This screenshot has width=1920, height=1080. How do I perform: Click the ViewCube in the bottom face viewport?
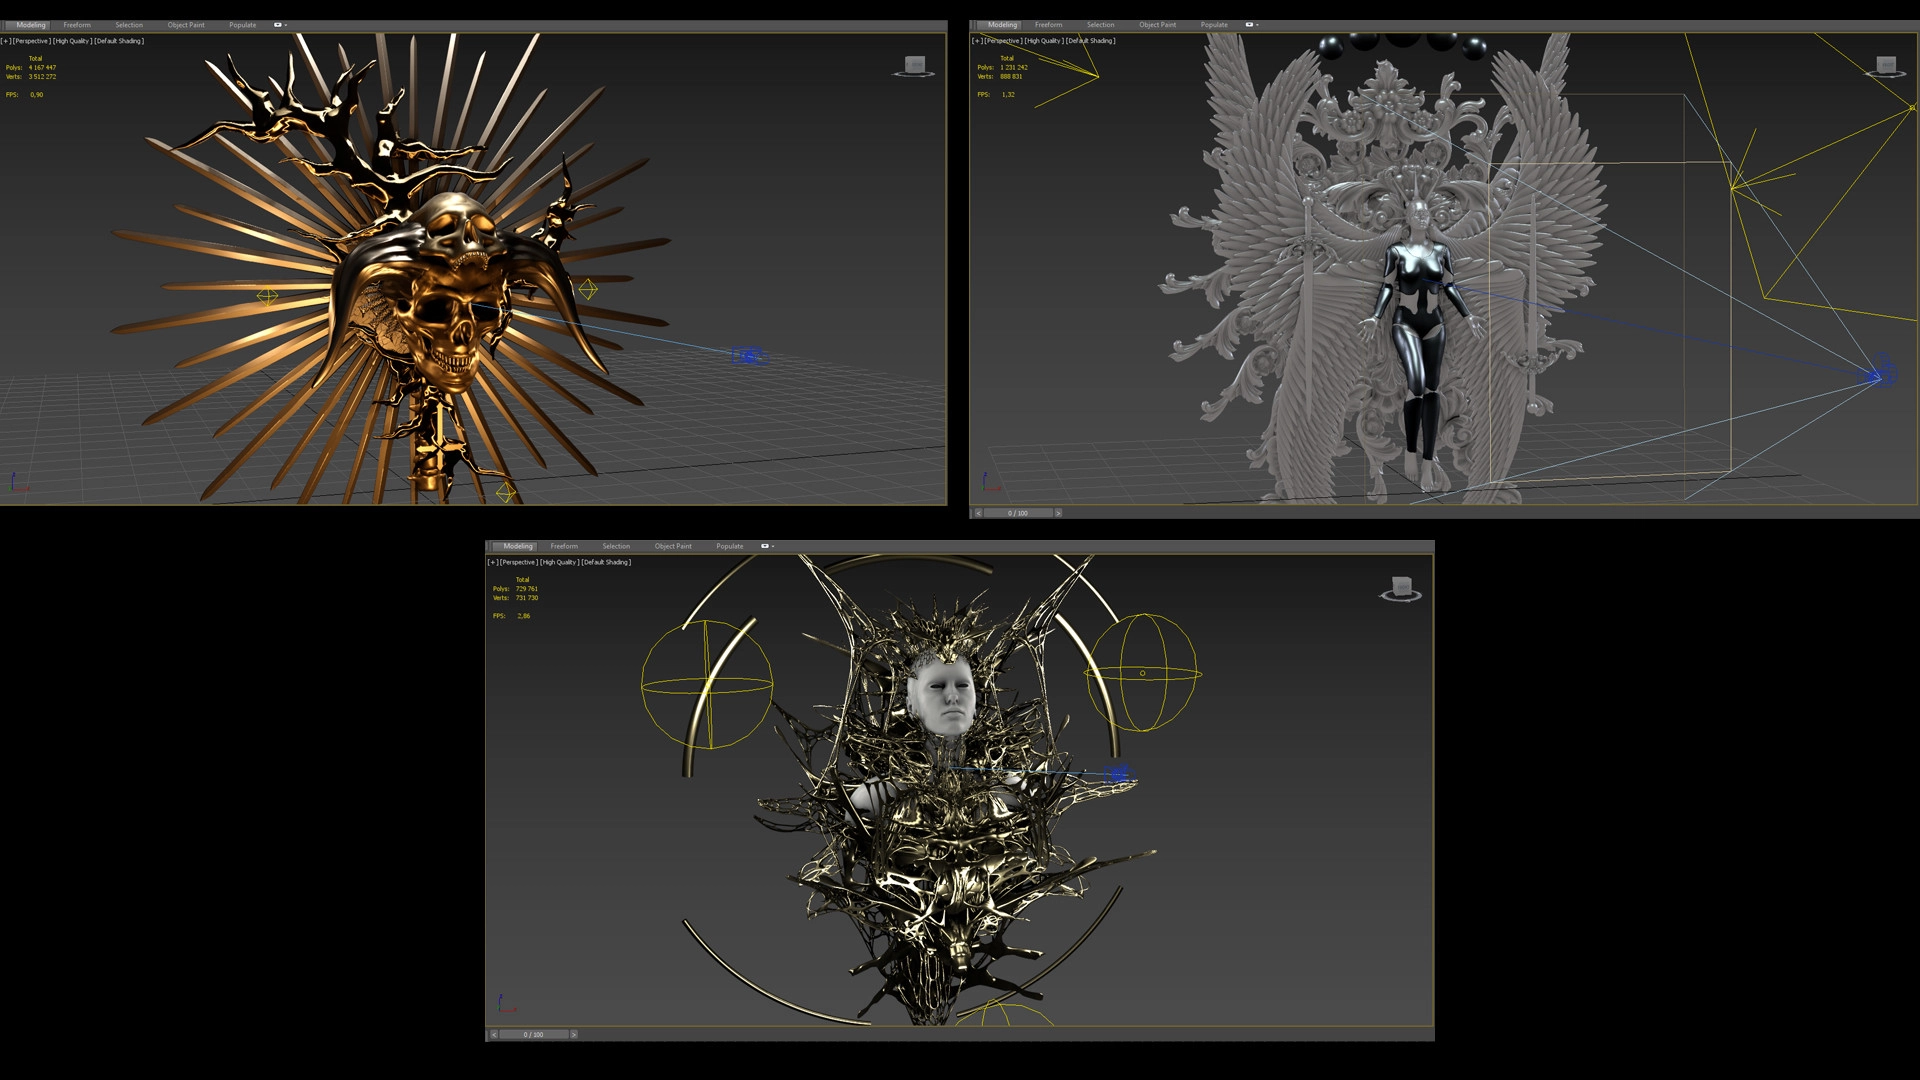[x=1400, y=588]
